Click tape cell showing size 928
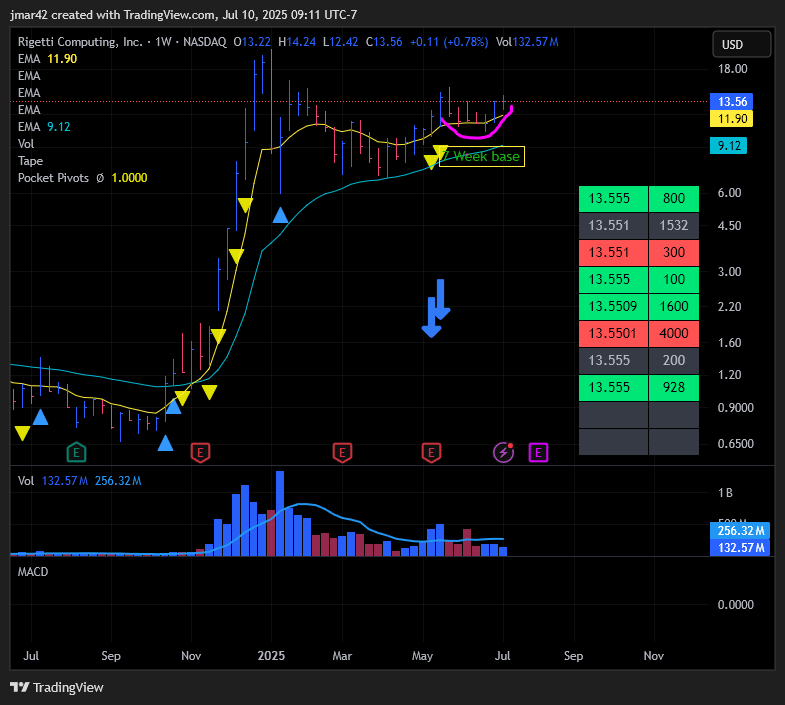This screenshot has height=705, width=785. pyautogui.click(x=674, y=388)
